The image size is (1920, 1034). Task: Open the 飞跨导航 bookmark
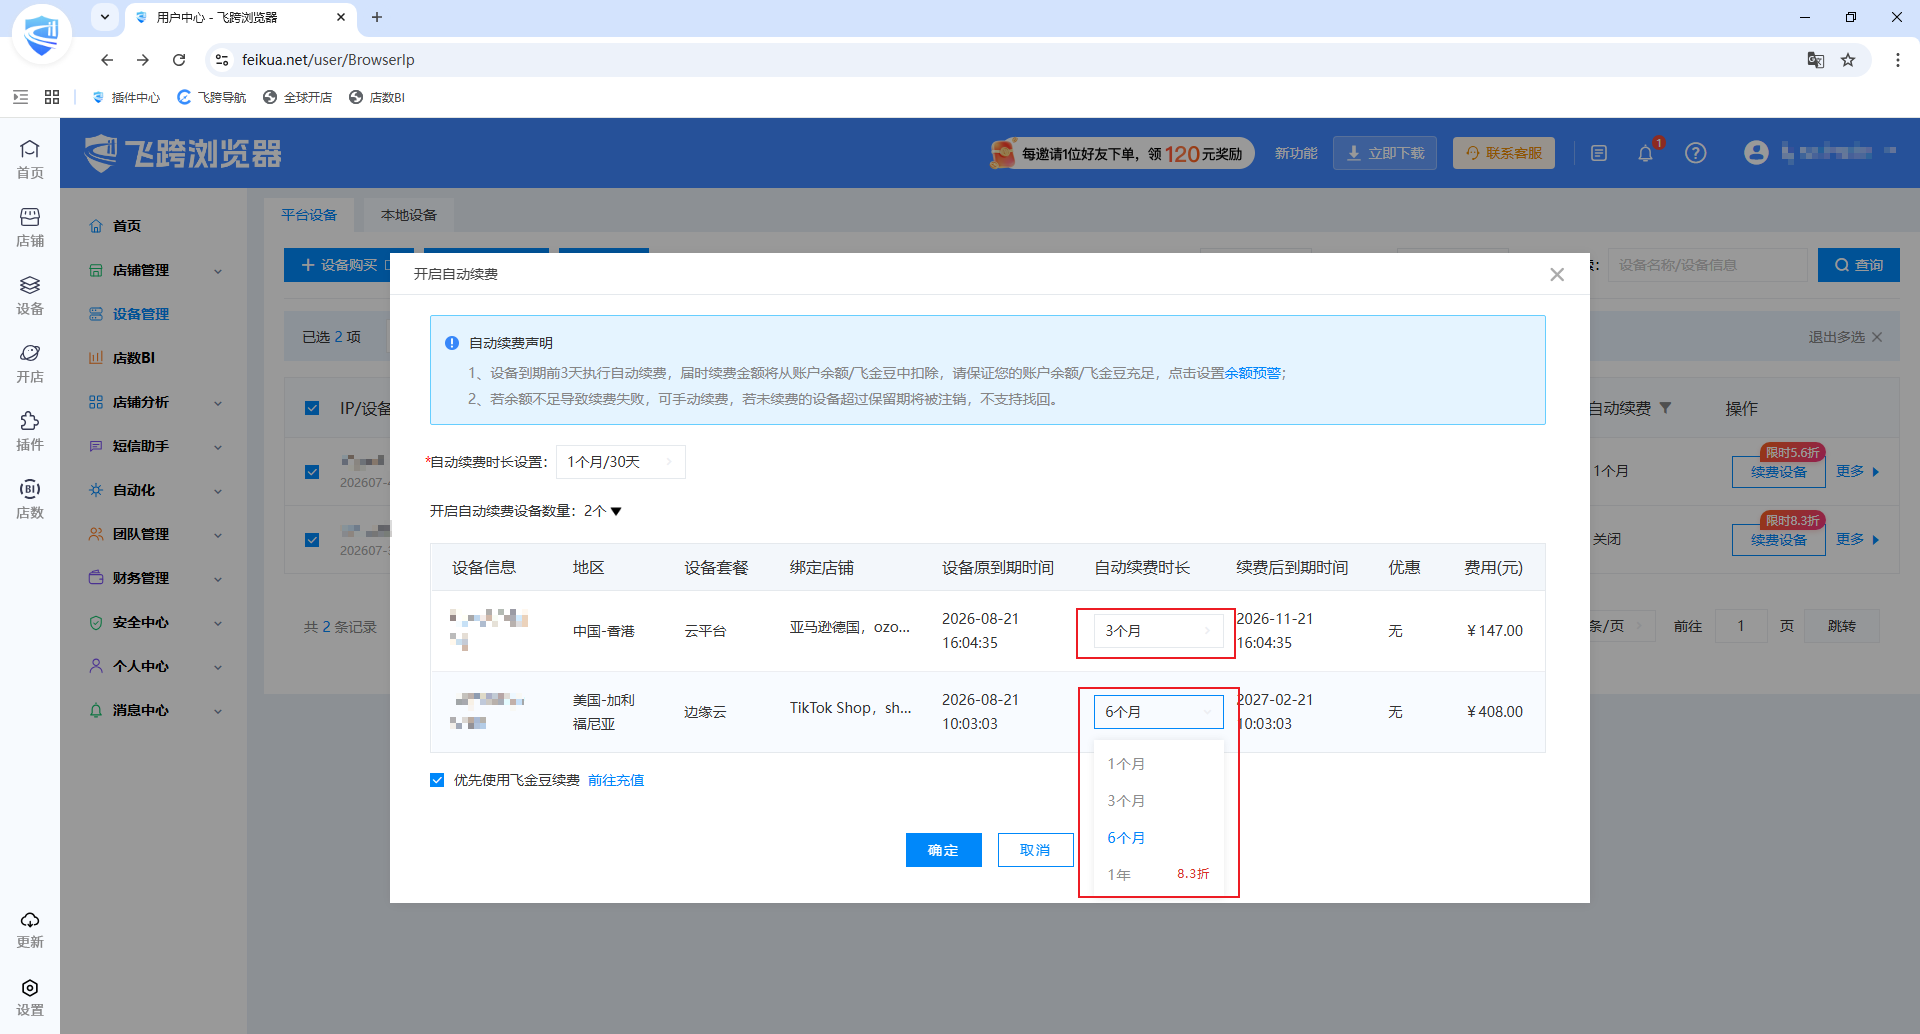click(x=211, y=97)
